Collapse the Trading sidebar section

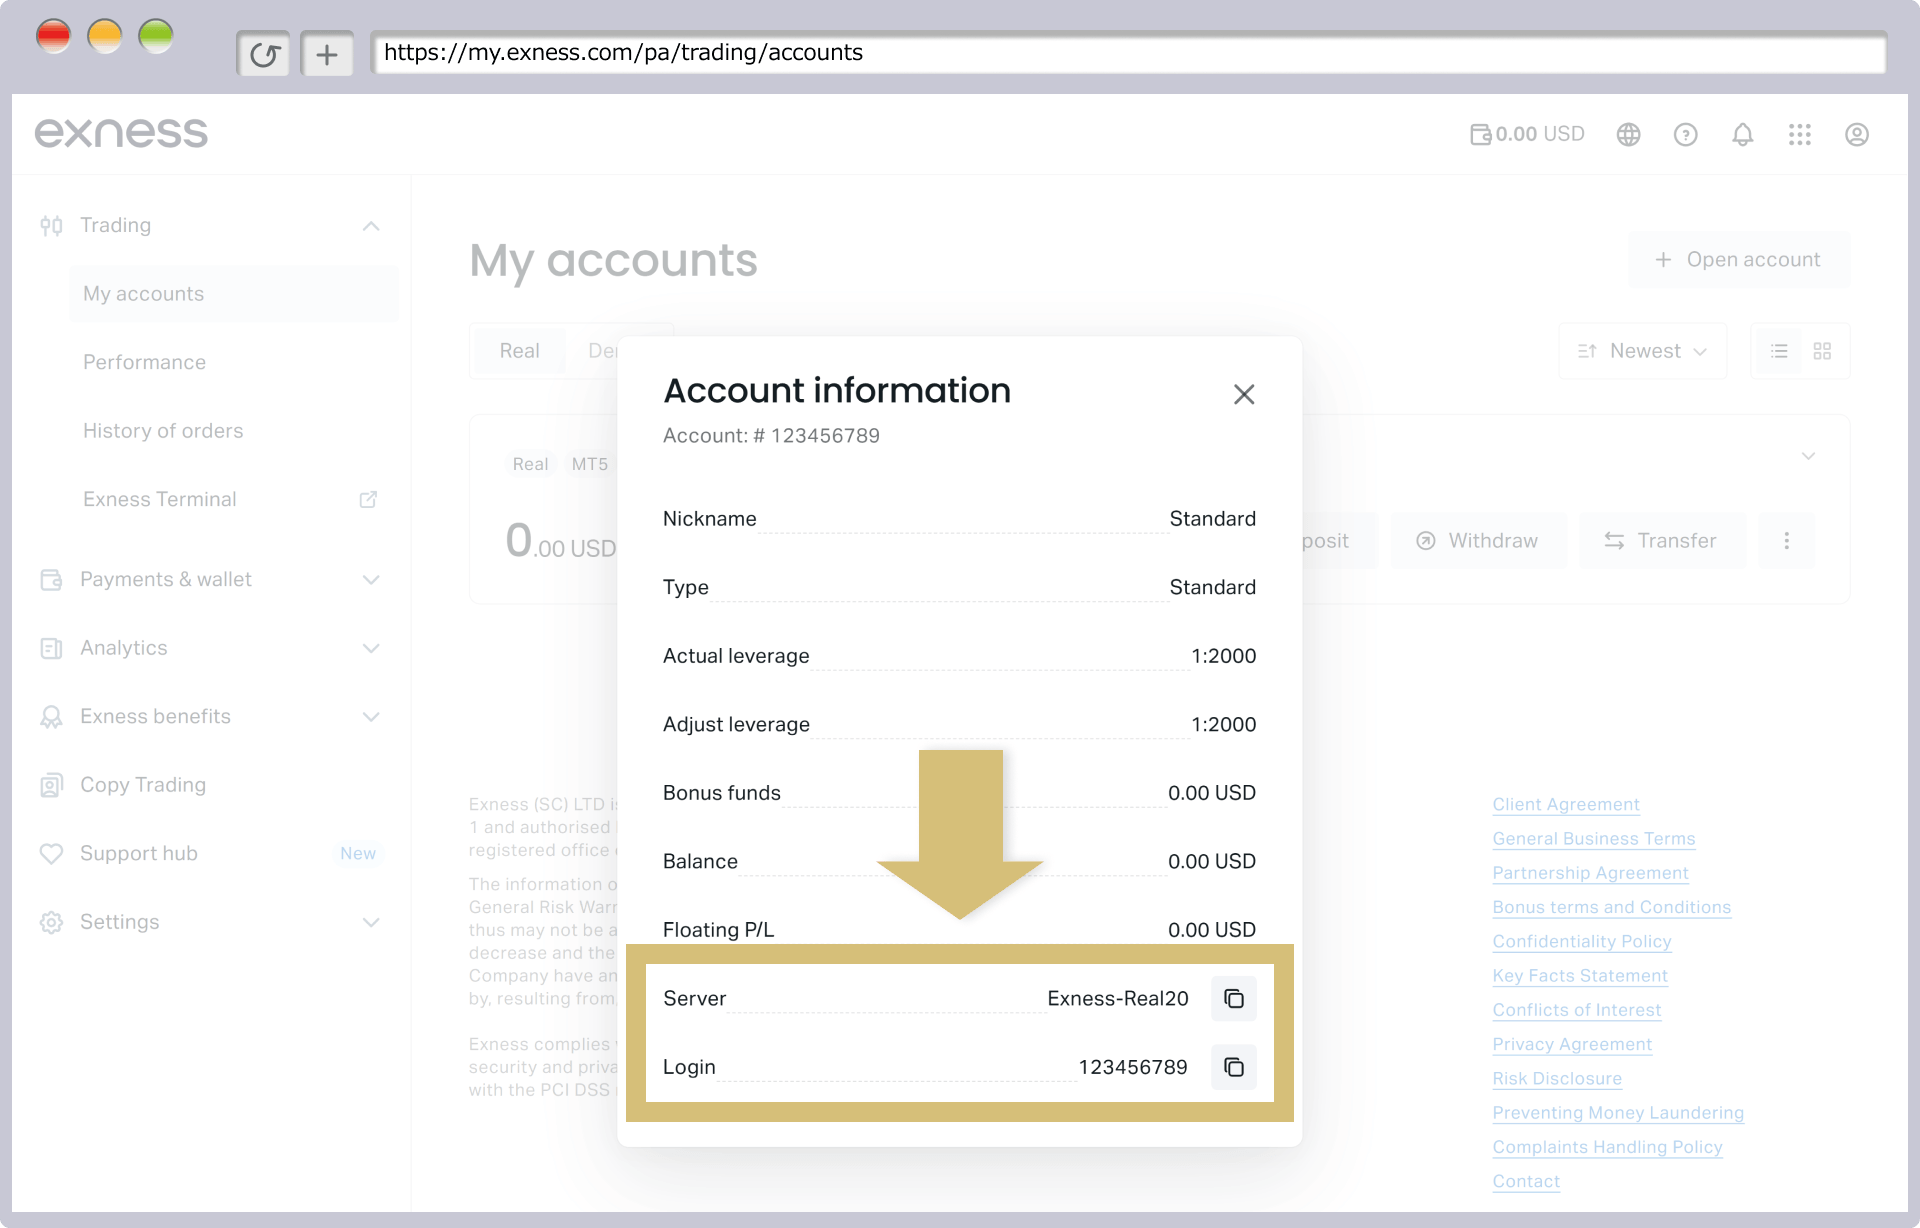[x=371, y=225]
